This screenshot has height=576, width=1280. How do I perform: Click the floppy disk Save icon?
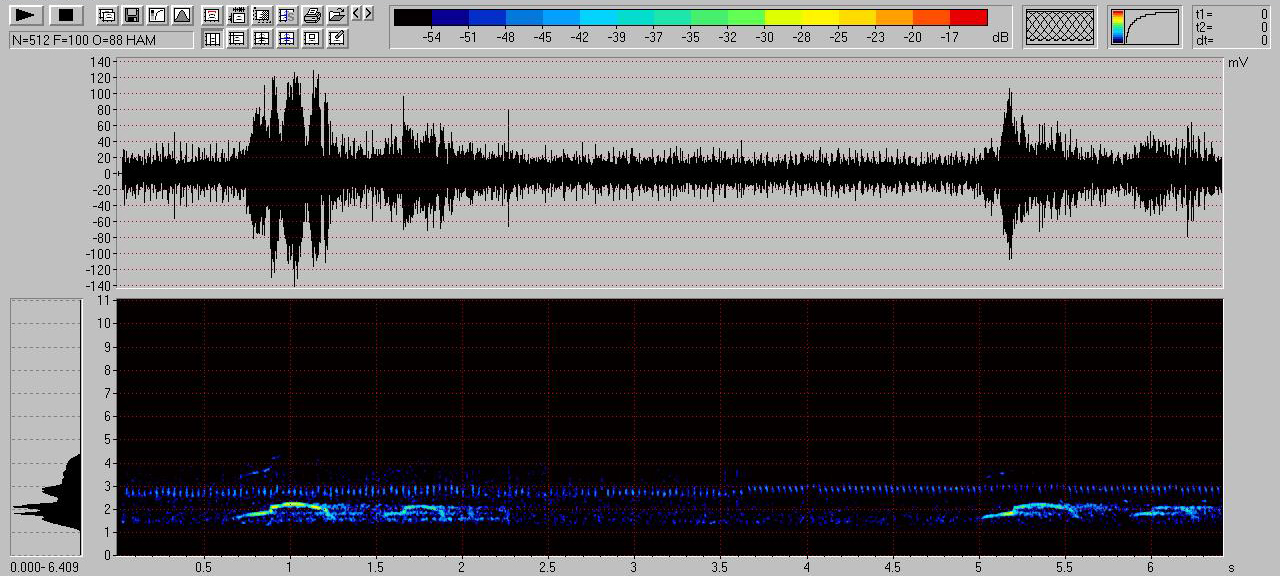point(132,15)
